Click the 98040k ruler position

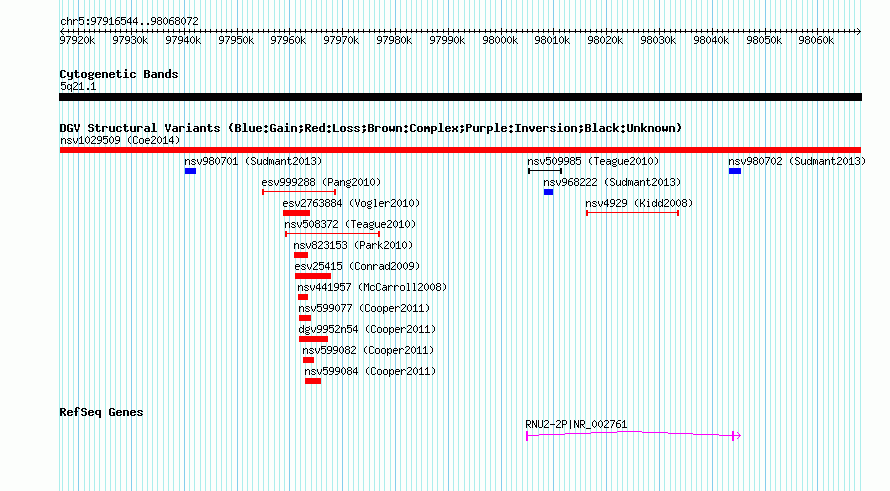pos(711,40)
